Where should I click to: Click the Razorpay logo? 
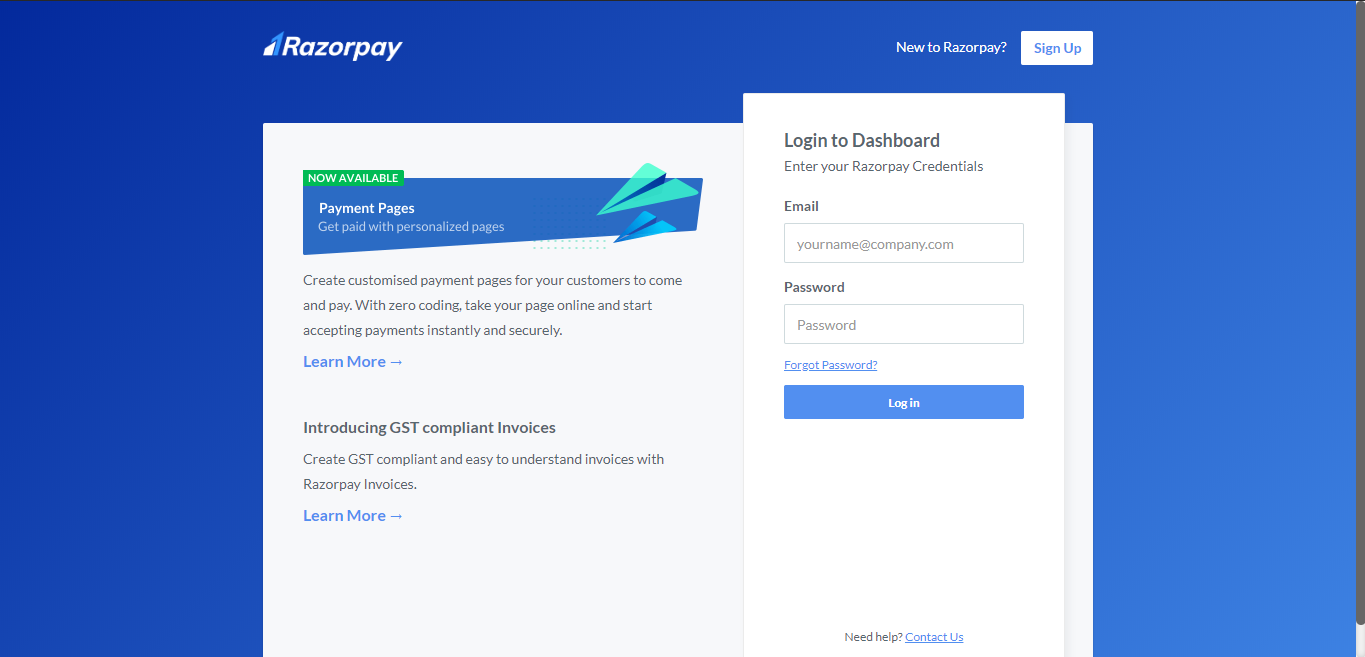point(332,46)
